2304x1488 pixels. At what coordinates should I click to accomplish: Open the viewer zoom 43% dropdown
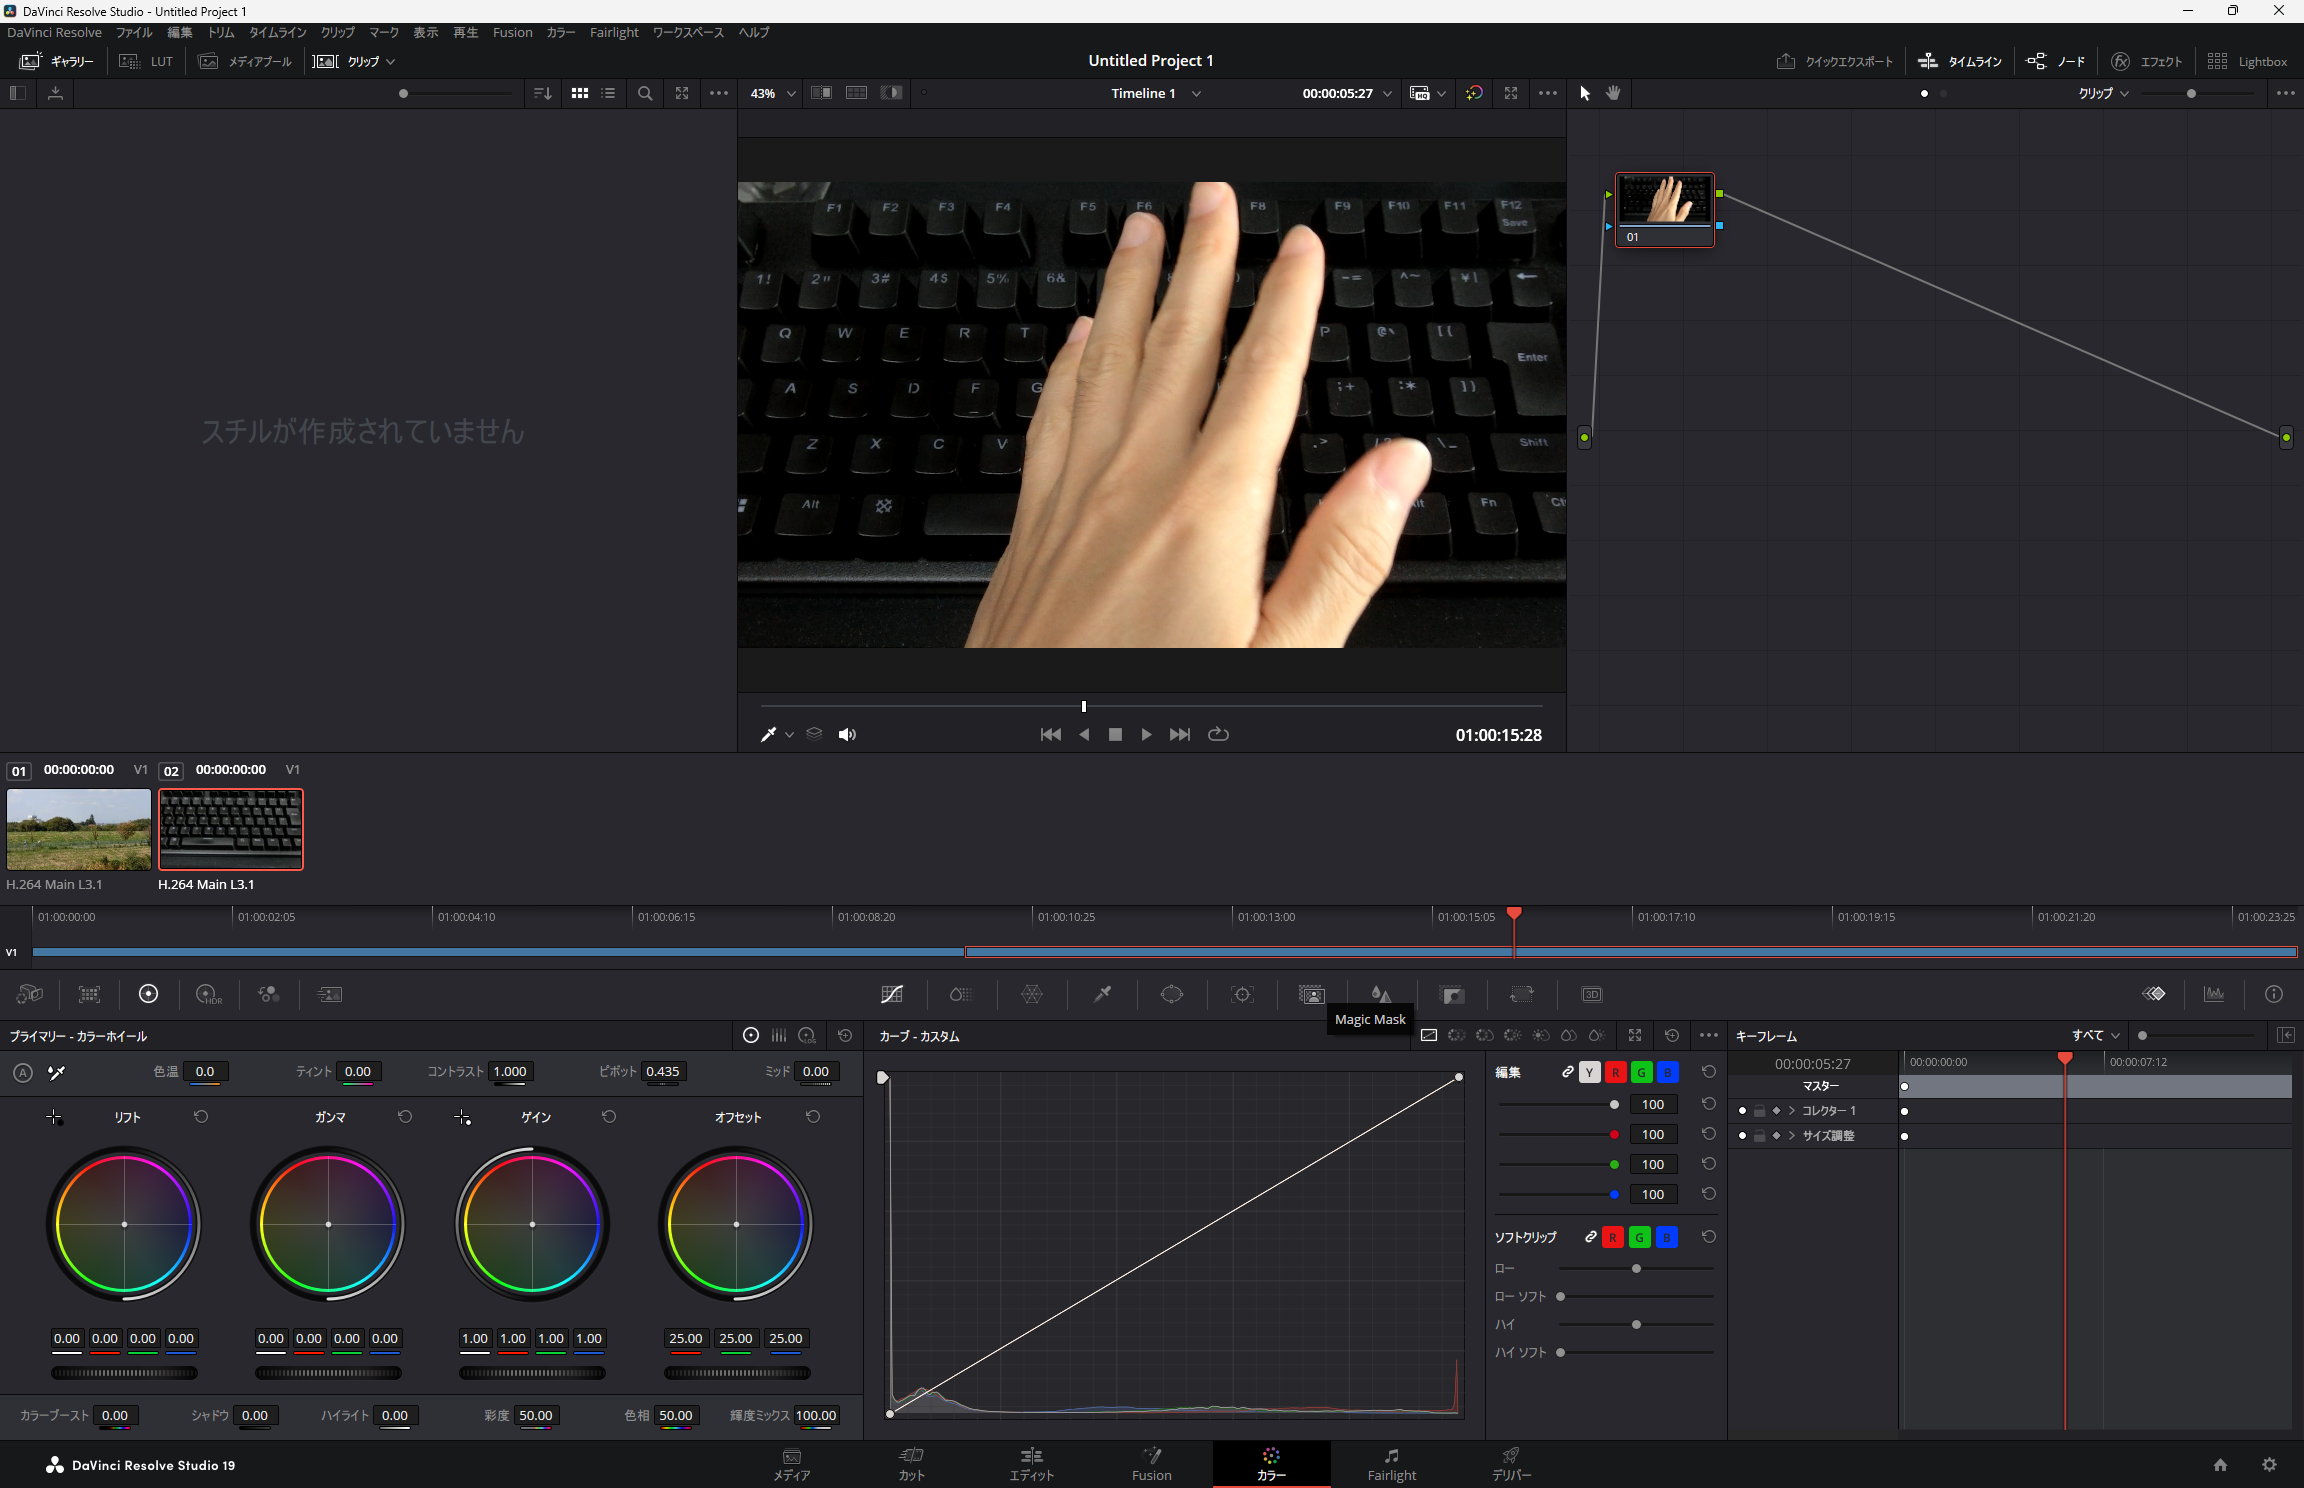773,93
